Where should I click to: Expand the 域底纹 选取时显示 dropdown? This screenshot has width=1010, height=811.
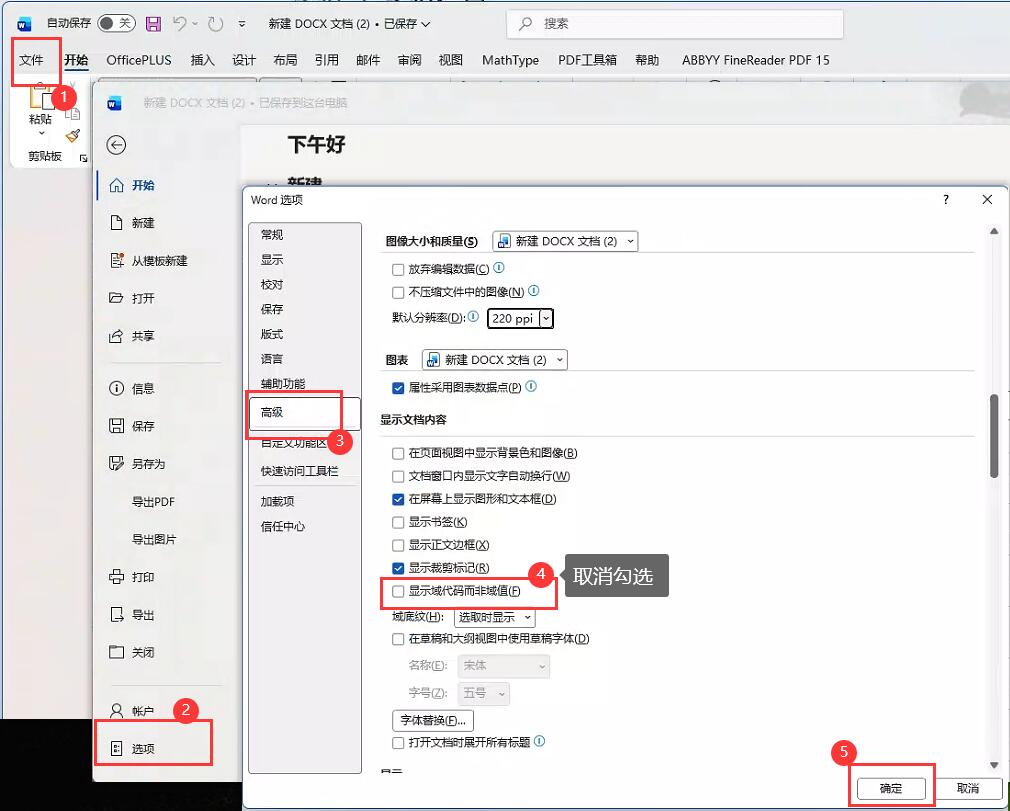point(494,617)
